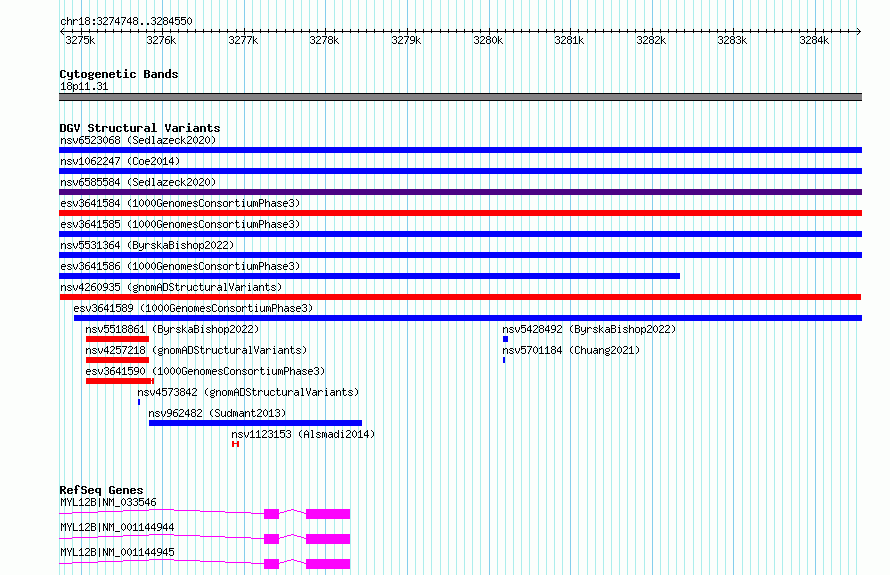
Task: Open nsv5531364 (ByrskaBishop2022) label
Action: pos(147,245)
